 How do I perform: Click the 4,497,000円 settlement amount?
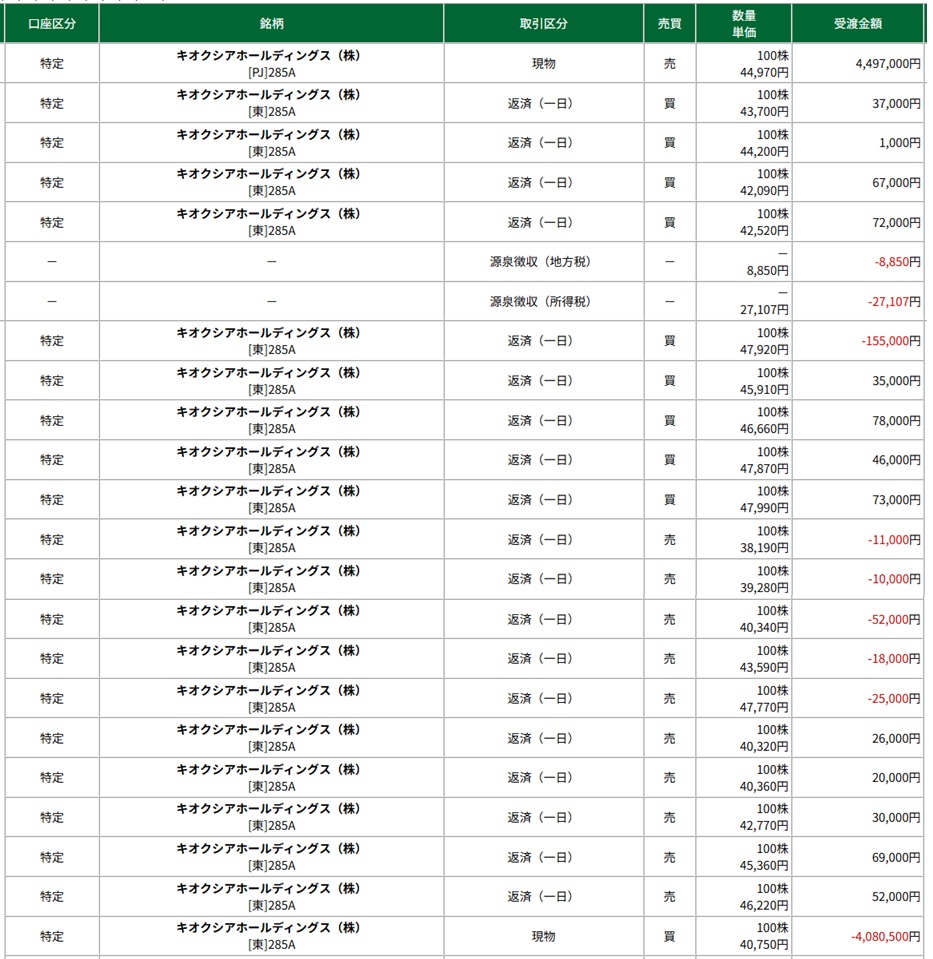point(888,64)
